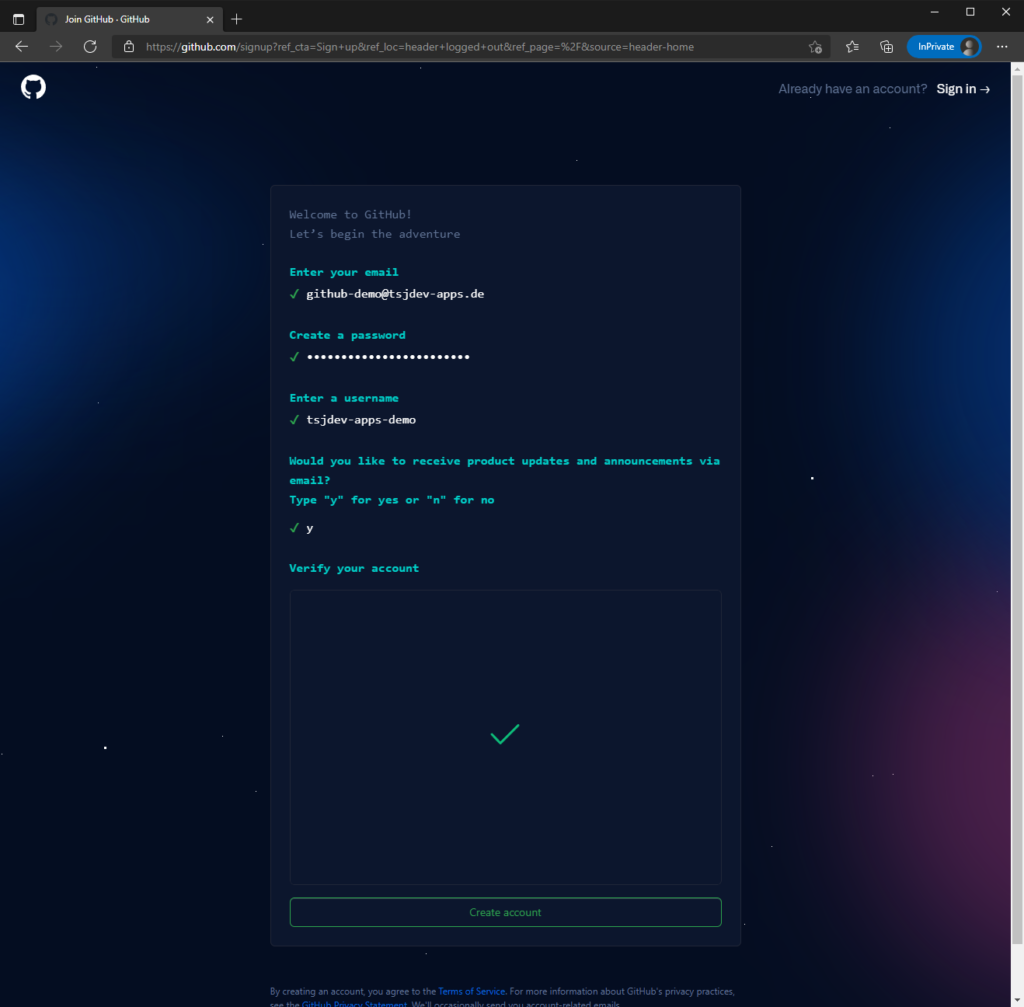Viewport: 1024px width, 1007px height.
Task: Open tracking prevention icon in address bar
Action: [x=815, y=46]
